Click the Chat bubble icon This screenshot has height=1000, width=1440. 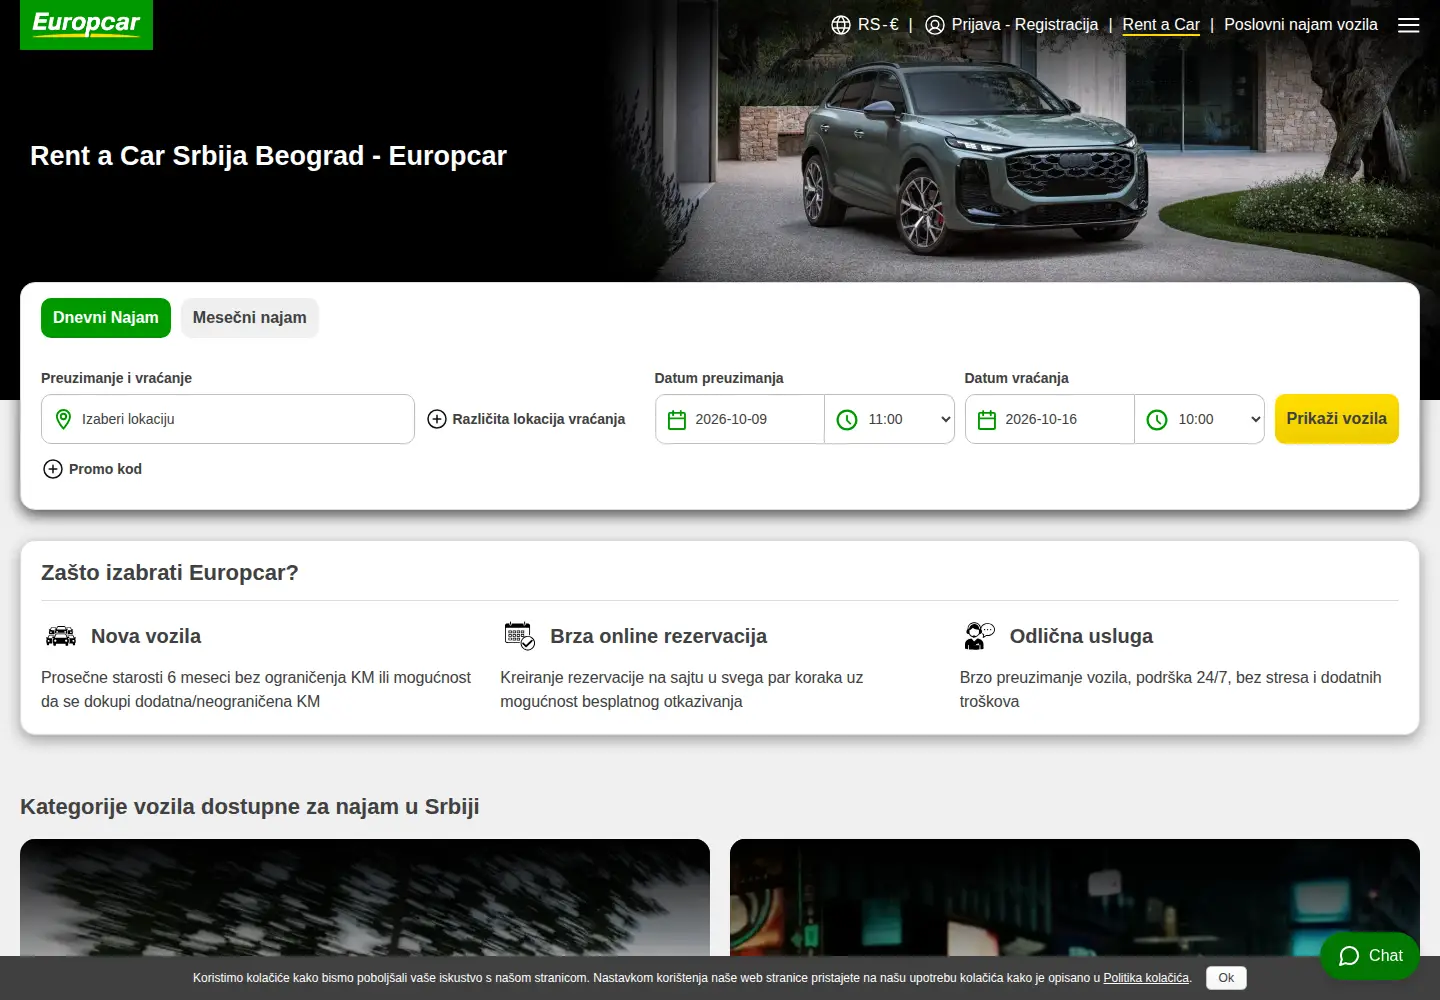tap(1349, 956)
